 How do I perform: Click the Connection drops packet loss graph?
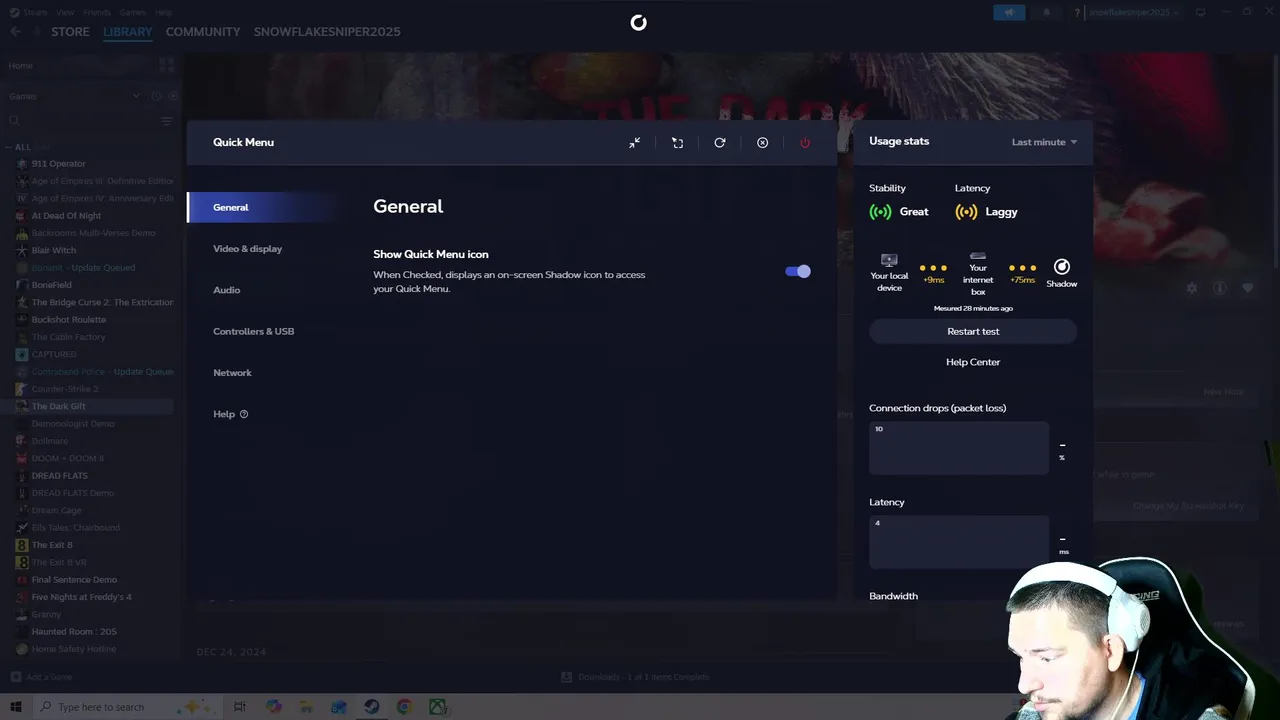959,447
